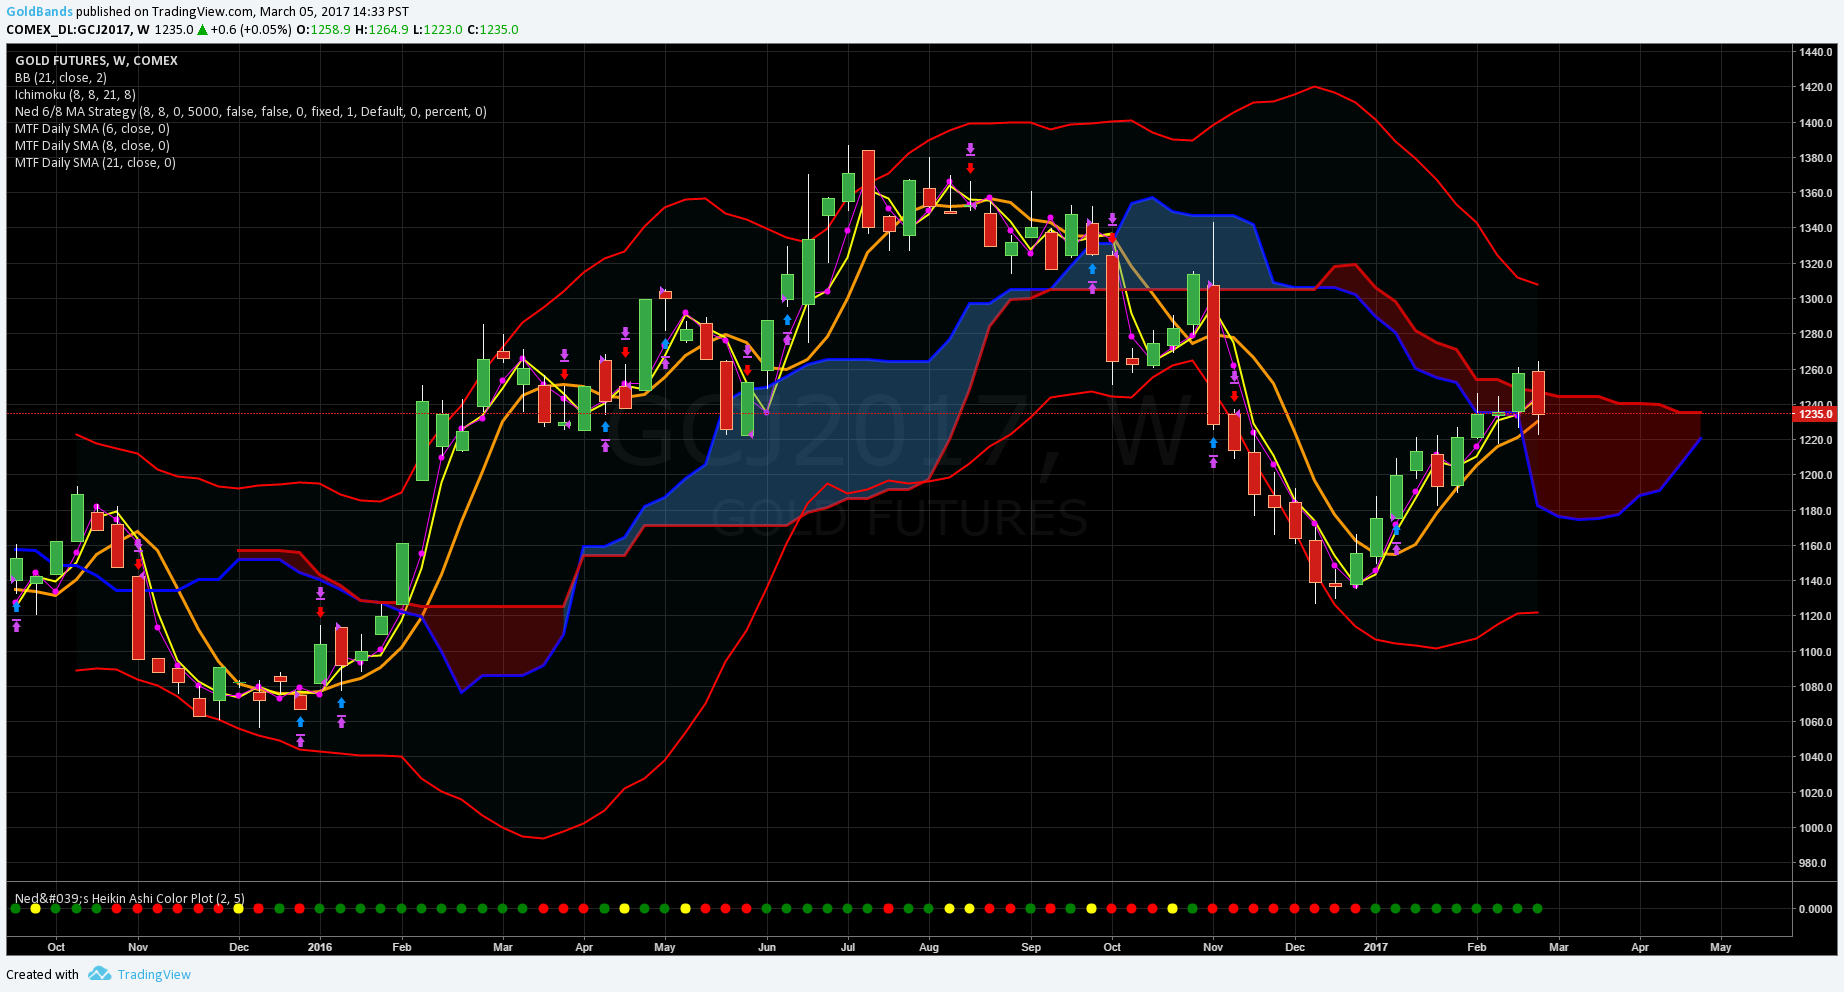Select the Ichimoku (8, 8, 21, 8) indicator label

click(75, 95)
